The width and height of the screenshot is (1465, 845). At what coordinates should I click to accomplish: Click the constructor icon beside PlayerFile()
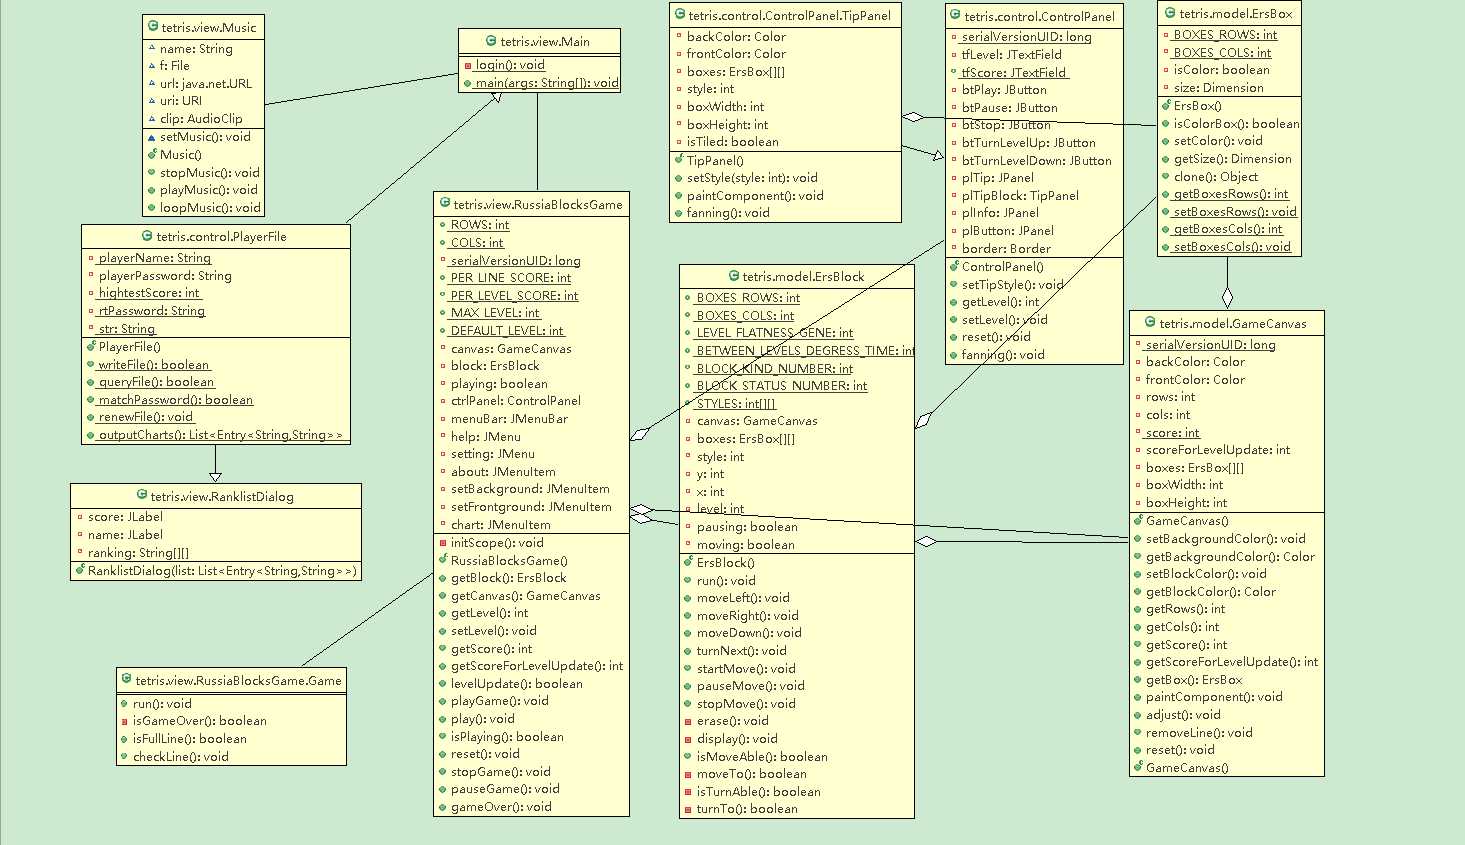(x=91, y=346)
